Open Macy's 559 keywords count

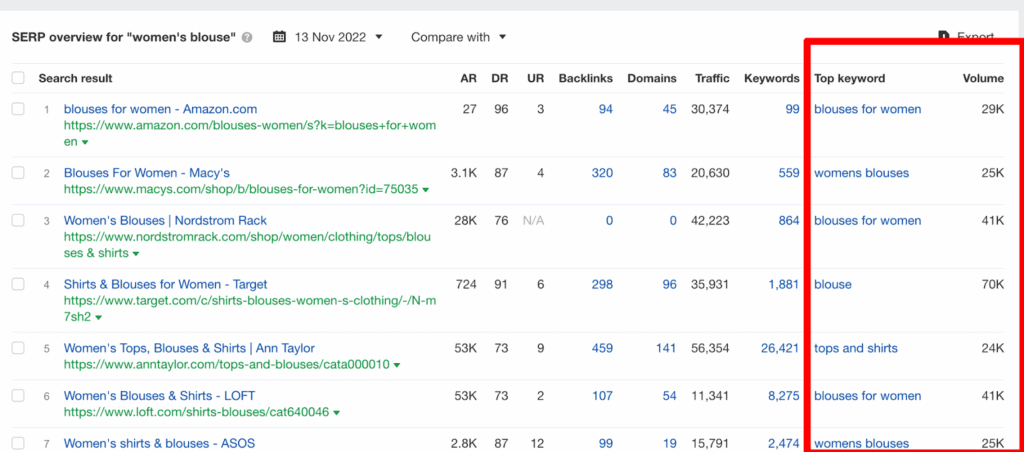click(789, 173)
